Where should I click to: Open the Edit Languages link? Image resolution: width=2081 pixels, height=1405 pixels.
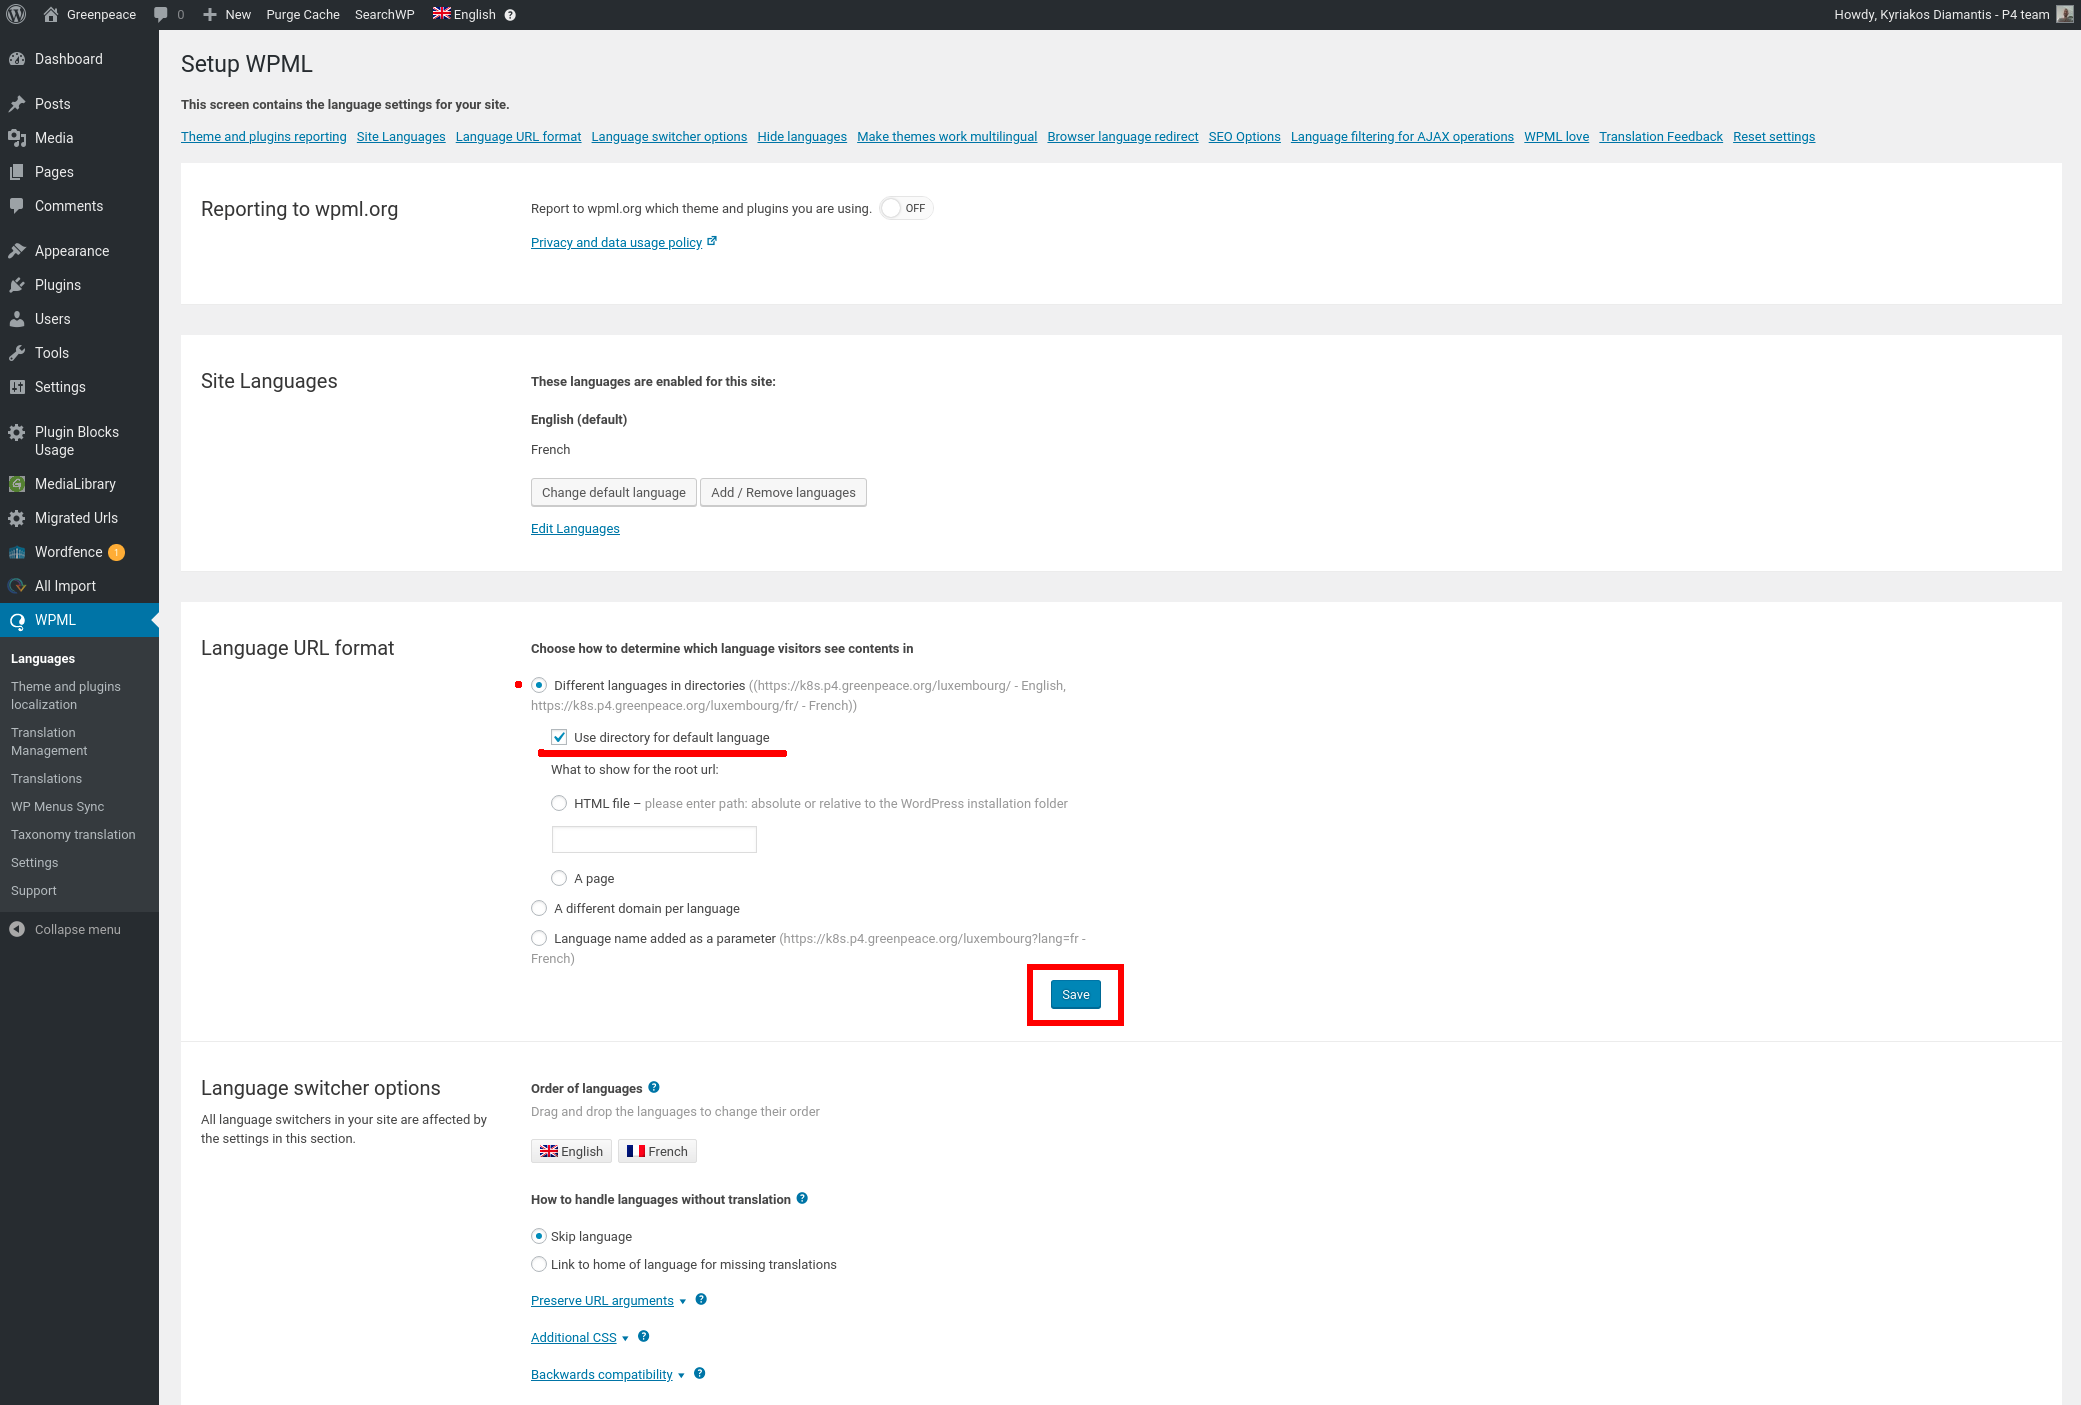click(x=575, y=528)
